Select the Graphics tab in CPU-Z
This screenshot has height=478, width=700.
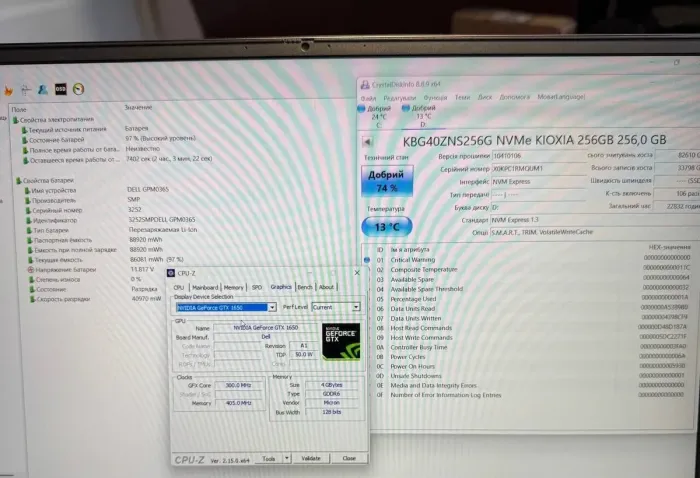[281, 287]
